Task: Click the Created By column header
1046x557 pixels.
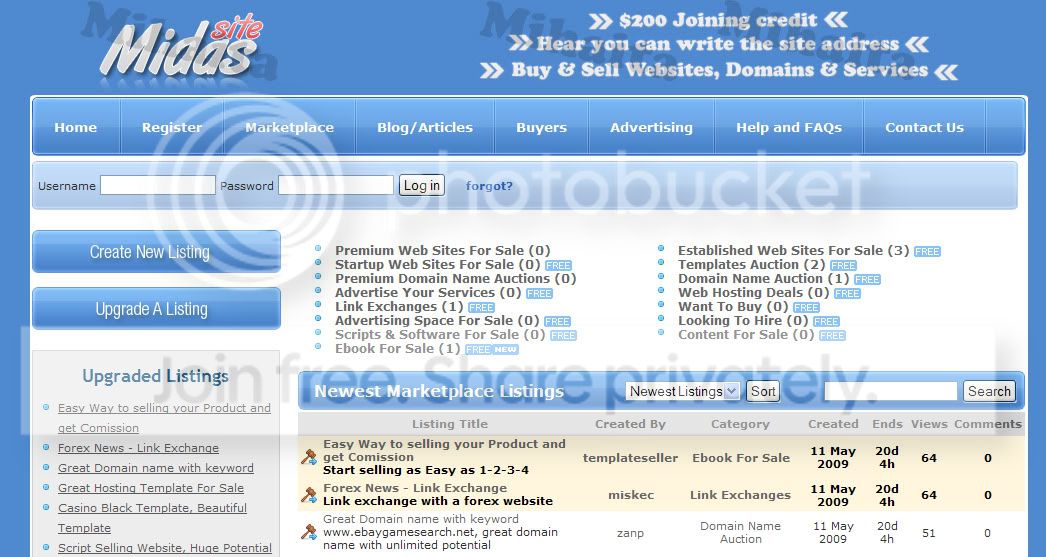Action: coord(630,424)
